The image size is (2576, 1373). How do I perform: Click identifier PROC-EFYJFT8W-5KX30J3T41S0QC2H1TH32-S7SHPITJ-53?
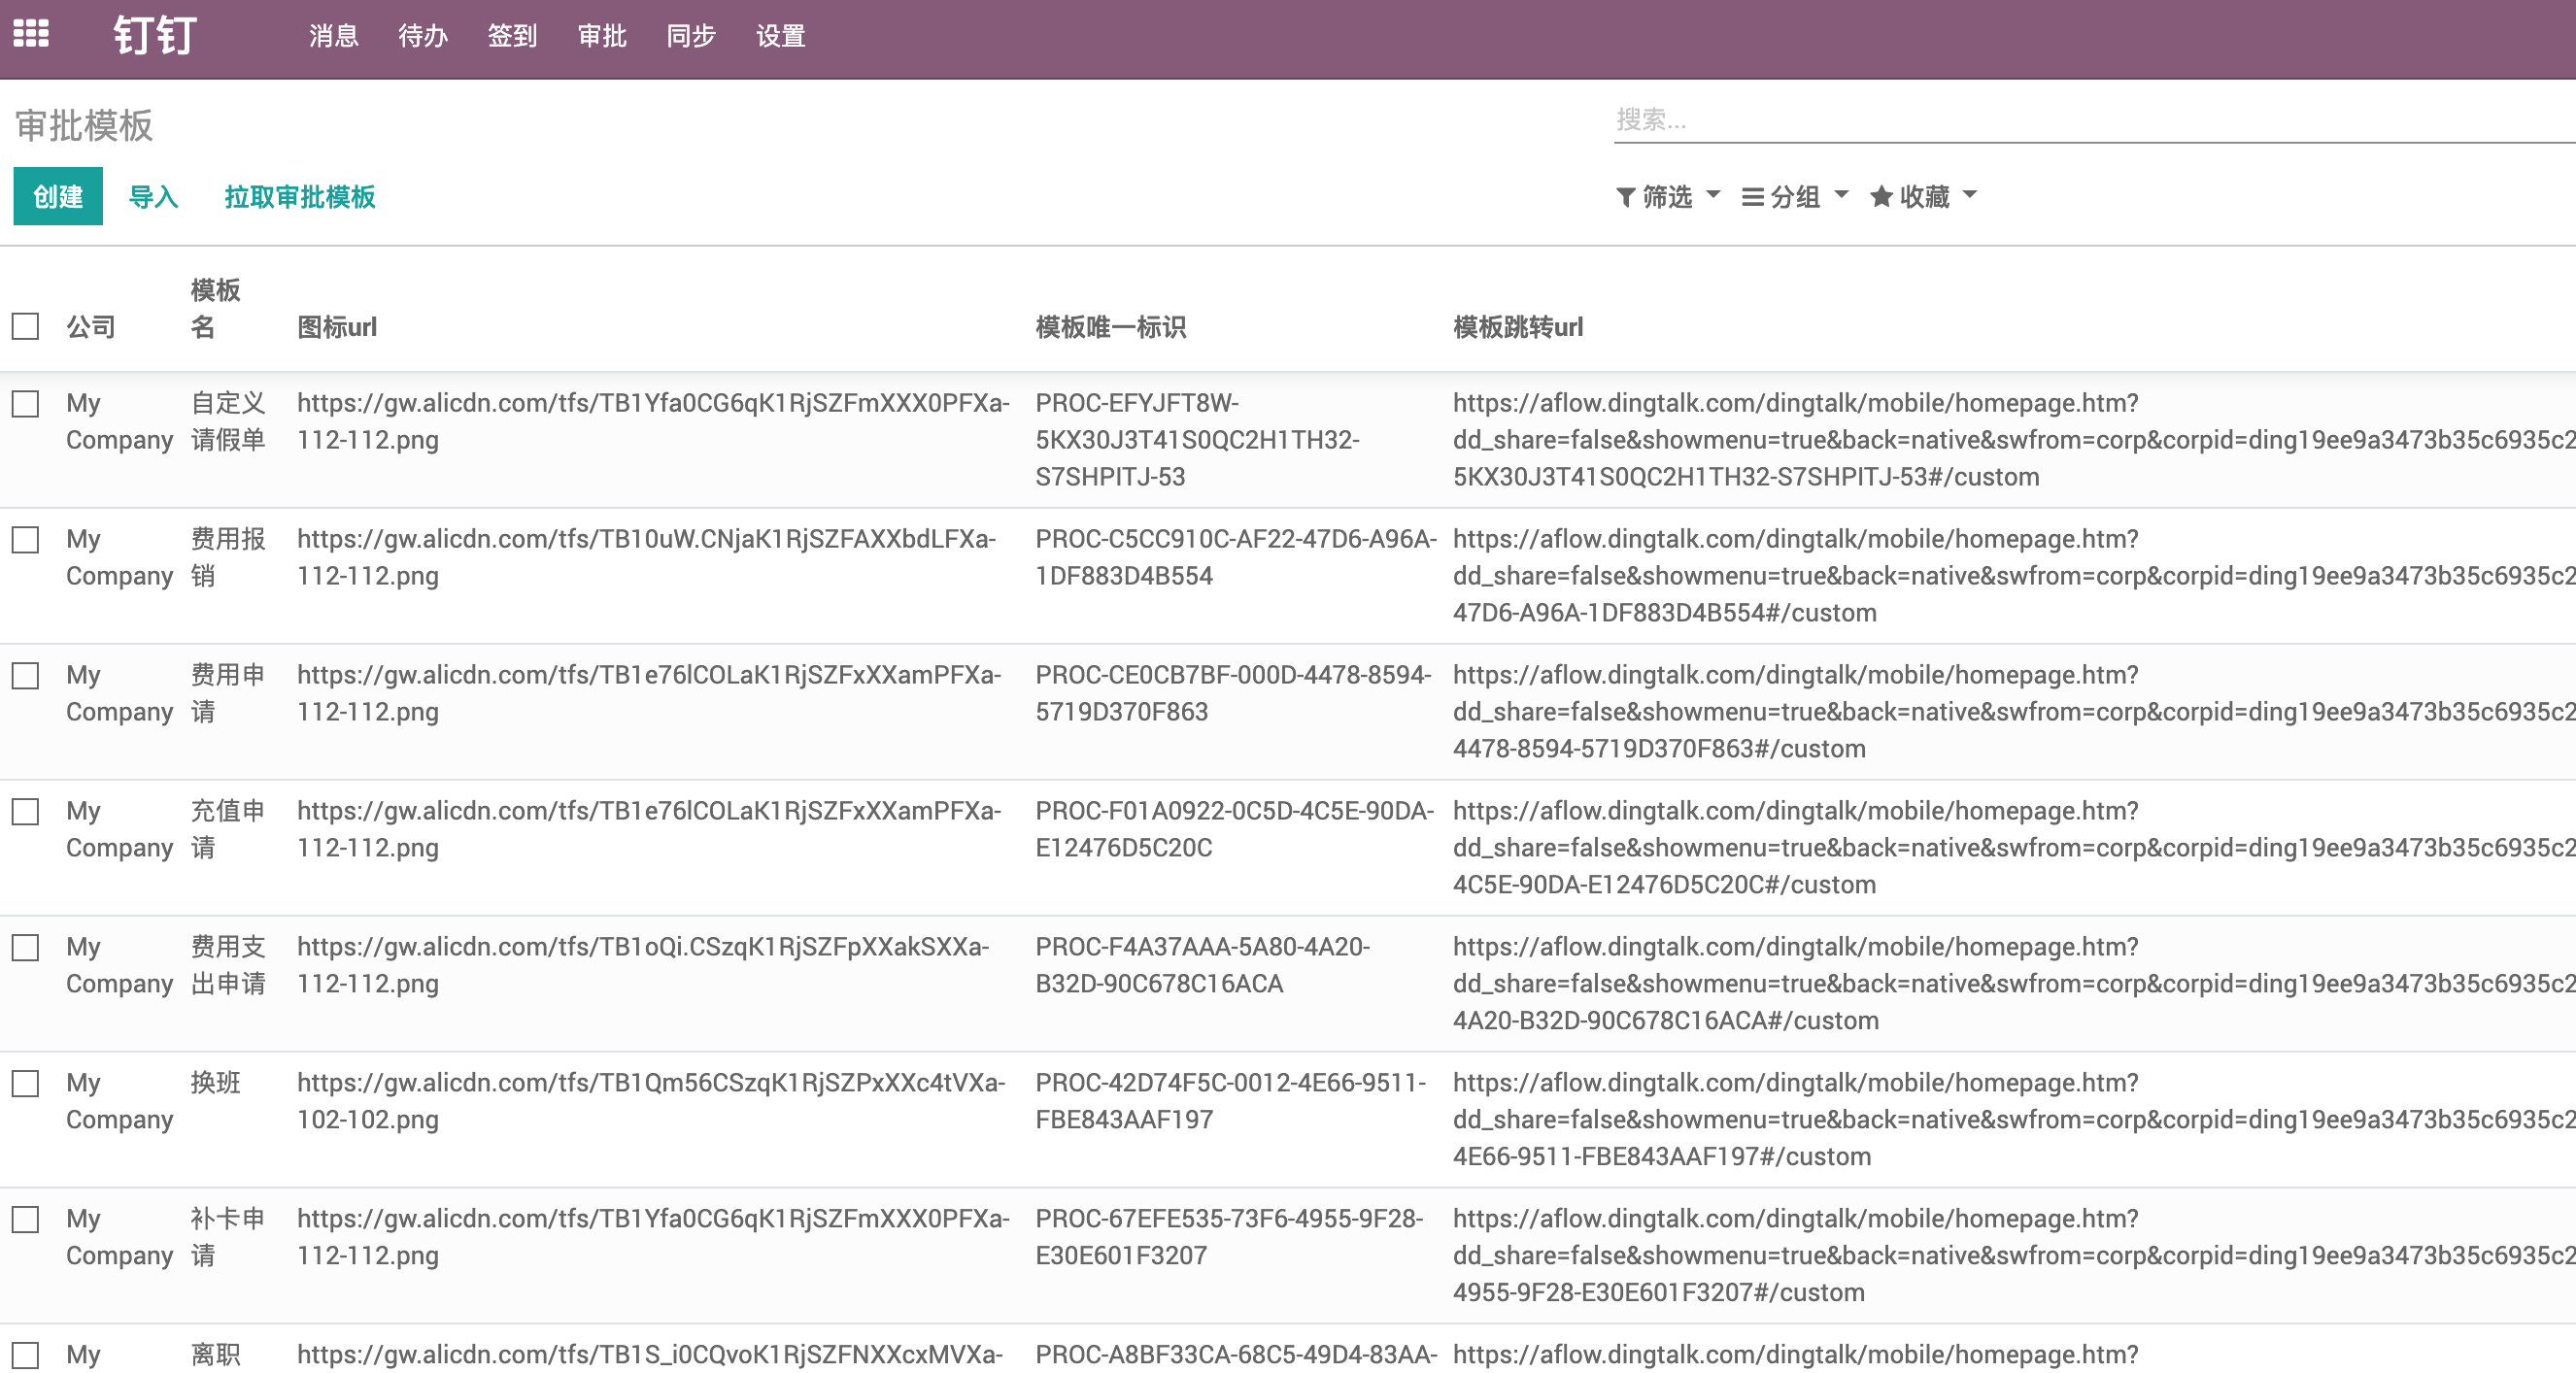[x=1197, y=440]
